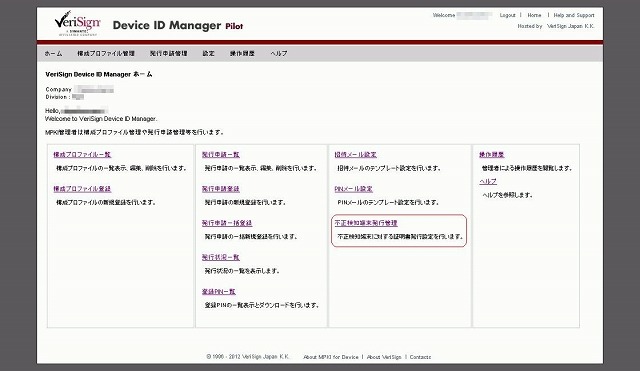Screen dimensions: 640x371
Task: Open the ホーム menu in navigation bar
Action: 53,53
